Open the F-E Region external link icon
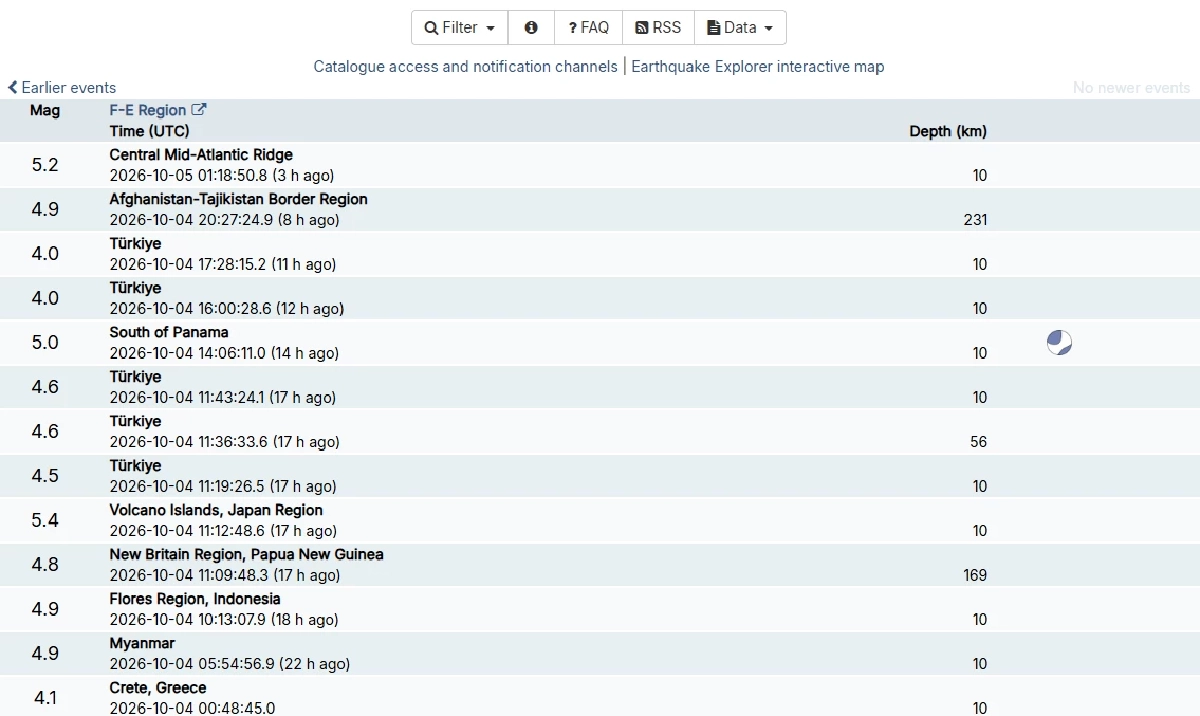The width and height of the screenshot is (1200, 716). (199, 110)
